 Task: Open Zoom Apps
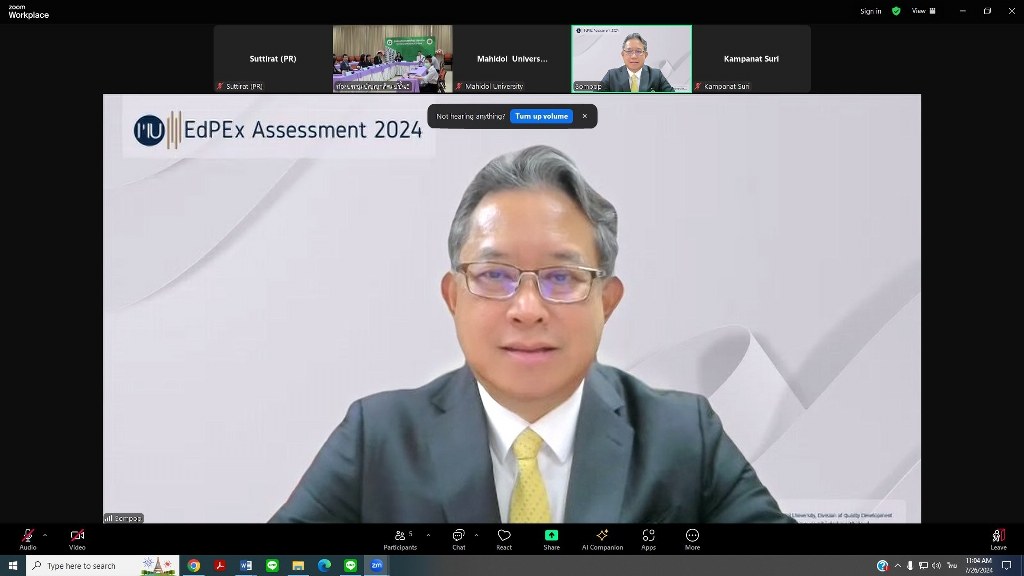tap(648, 539)
